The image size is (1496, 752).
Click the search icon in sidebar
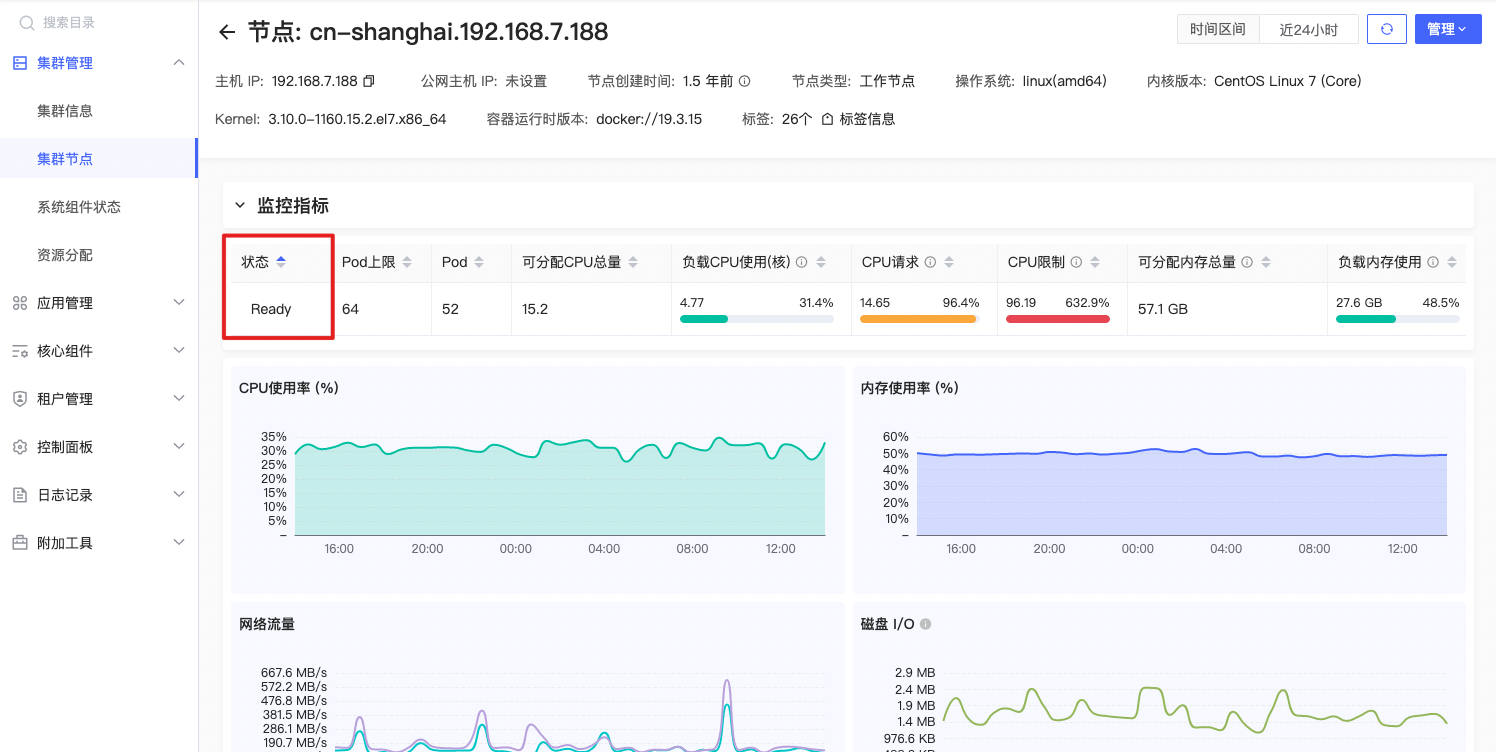coord(27,22)
